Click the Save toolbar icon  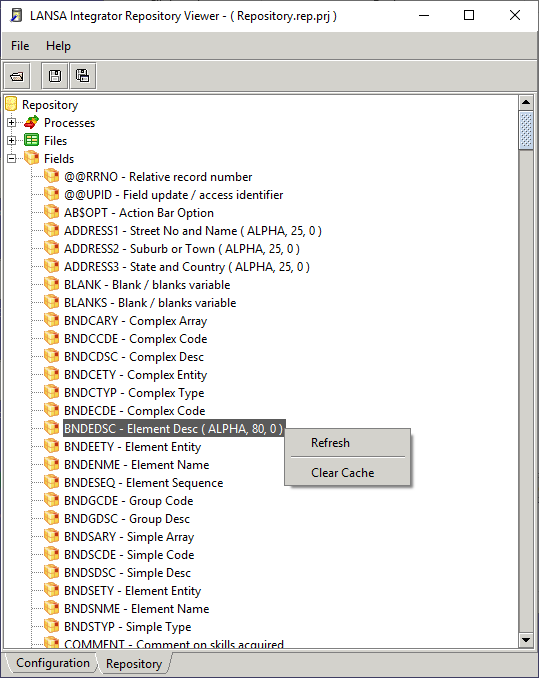(x=55, y=76)
